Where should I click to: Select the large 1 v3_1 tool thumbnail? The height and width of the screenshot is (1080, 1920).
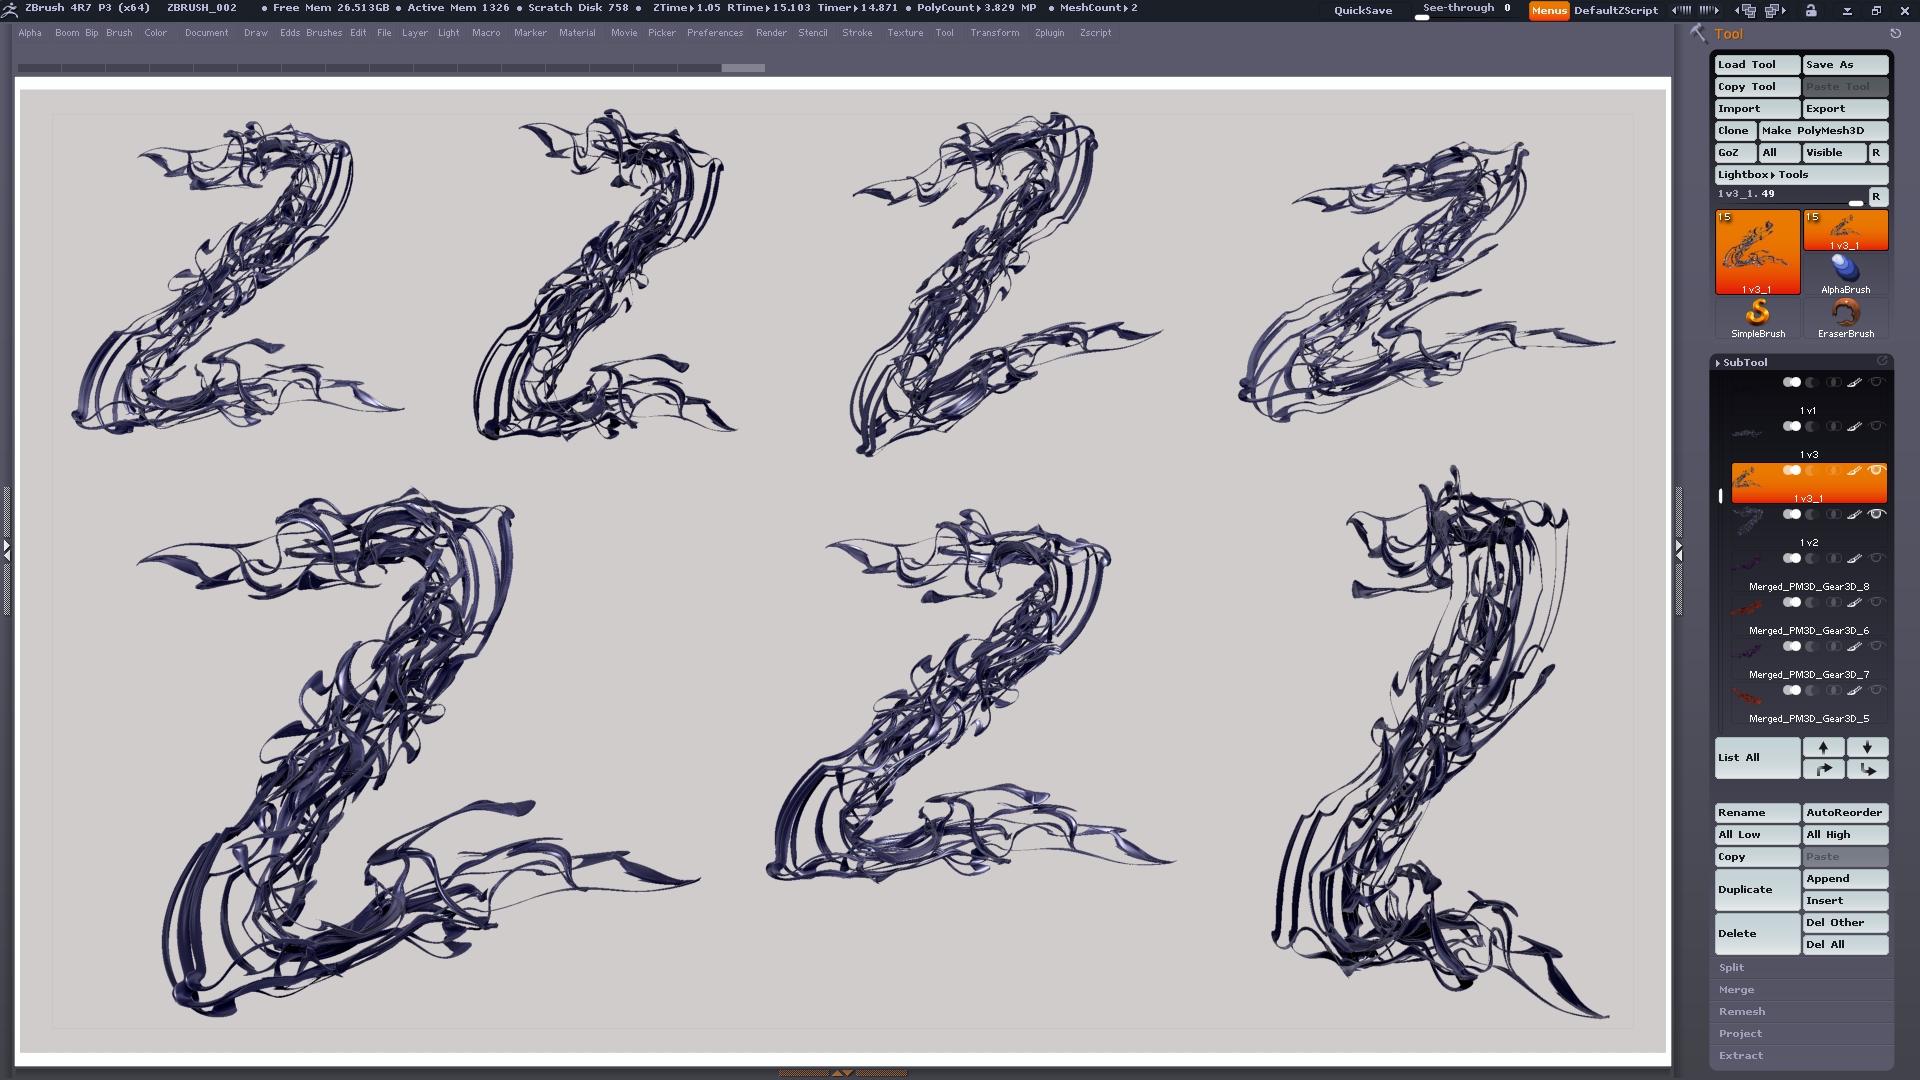click(x=1757, y=252)
